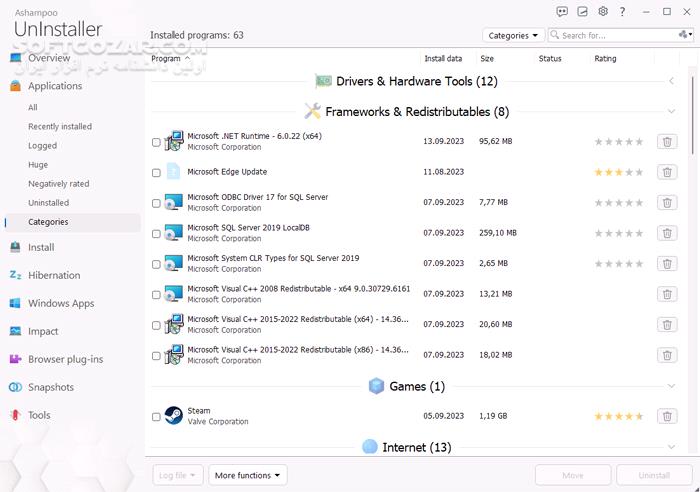
Task: Open Snapshots in sidebar
Action: pyautogui.click(x=51, y=387)
